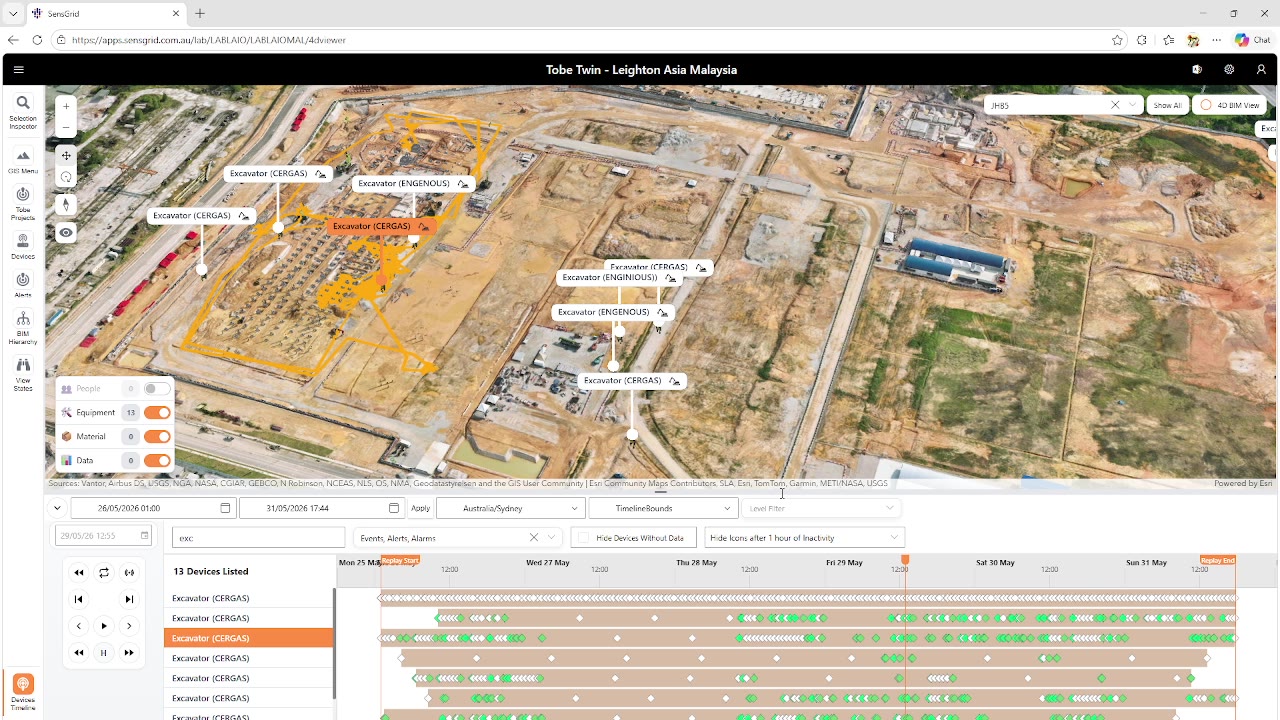Open the Level Filter dropdown

coord(820,508)
